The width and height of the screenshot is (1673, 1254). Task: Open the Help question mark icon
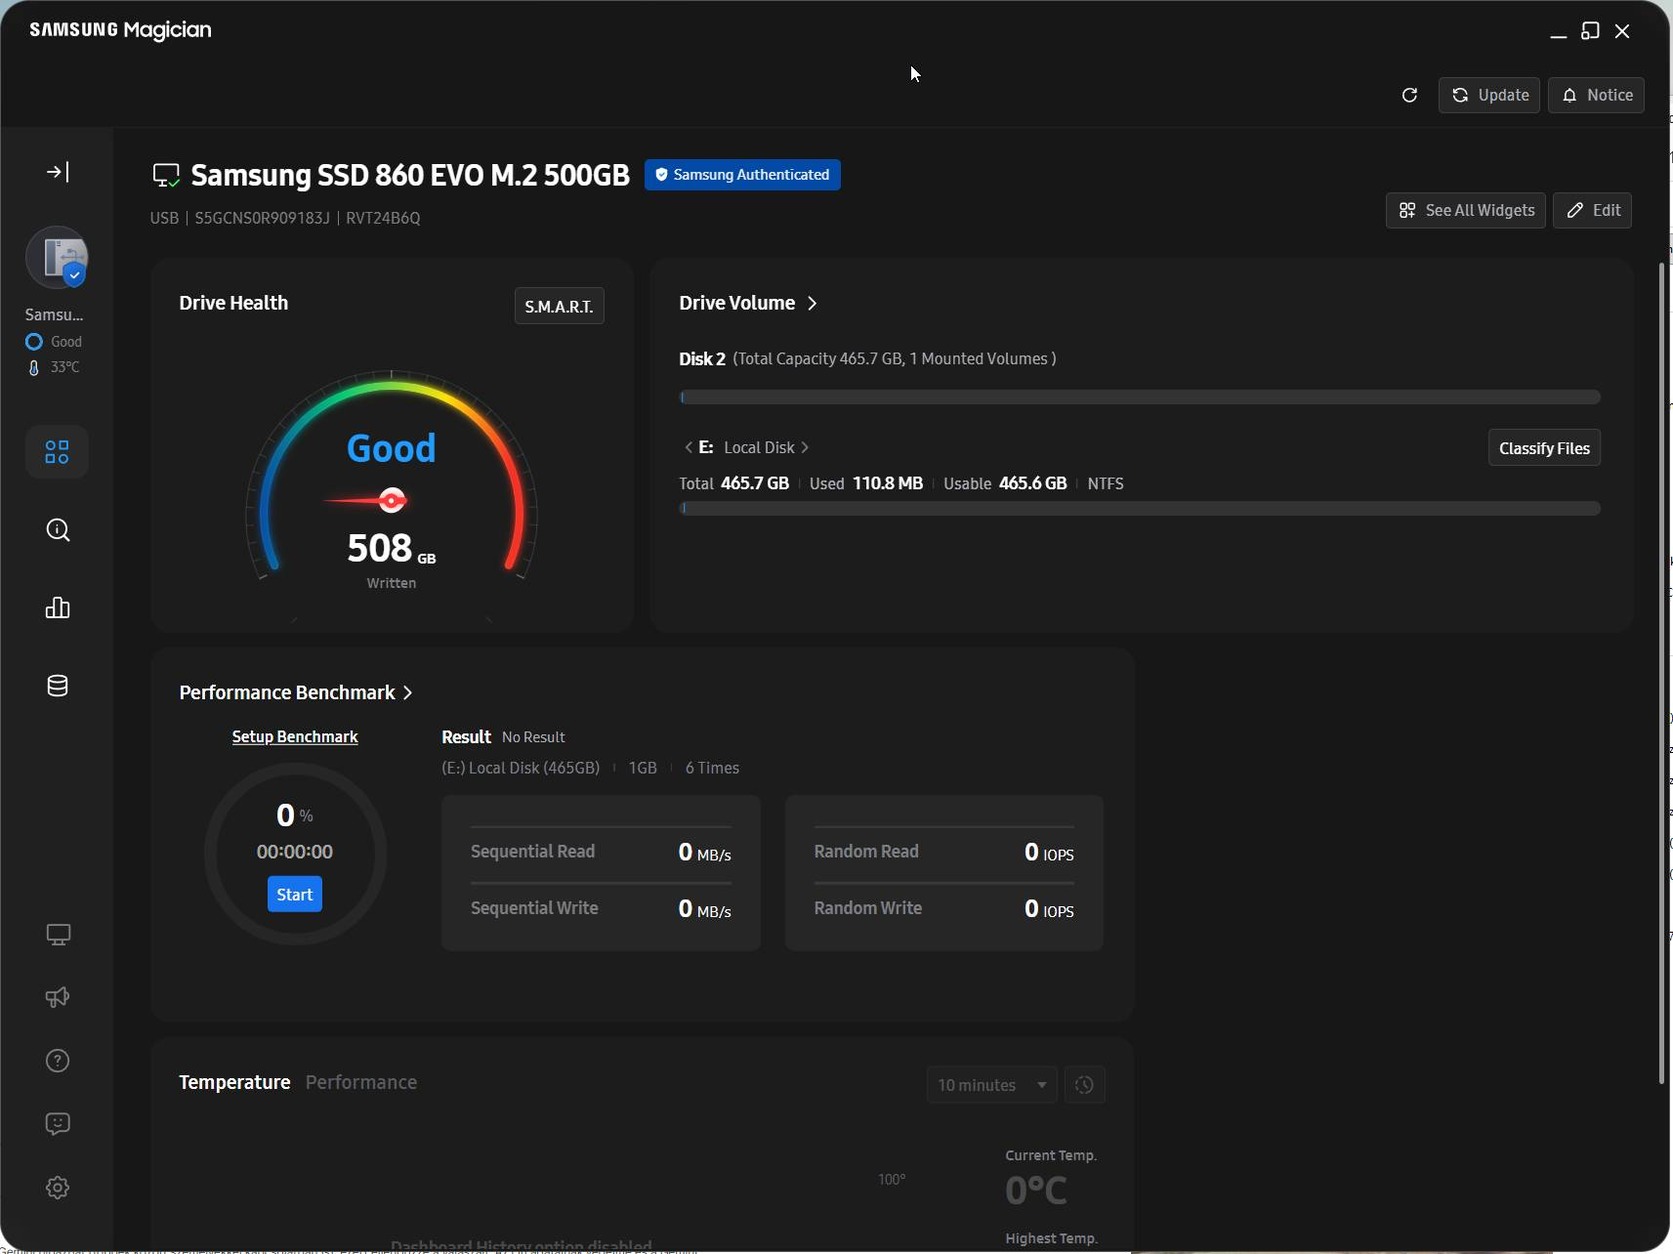tap(58, 1061)
